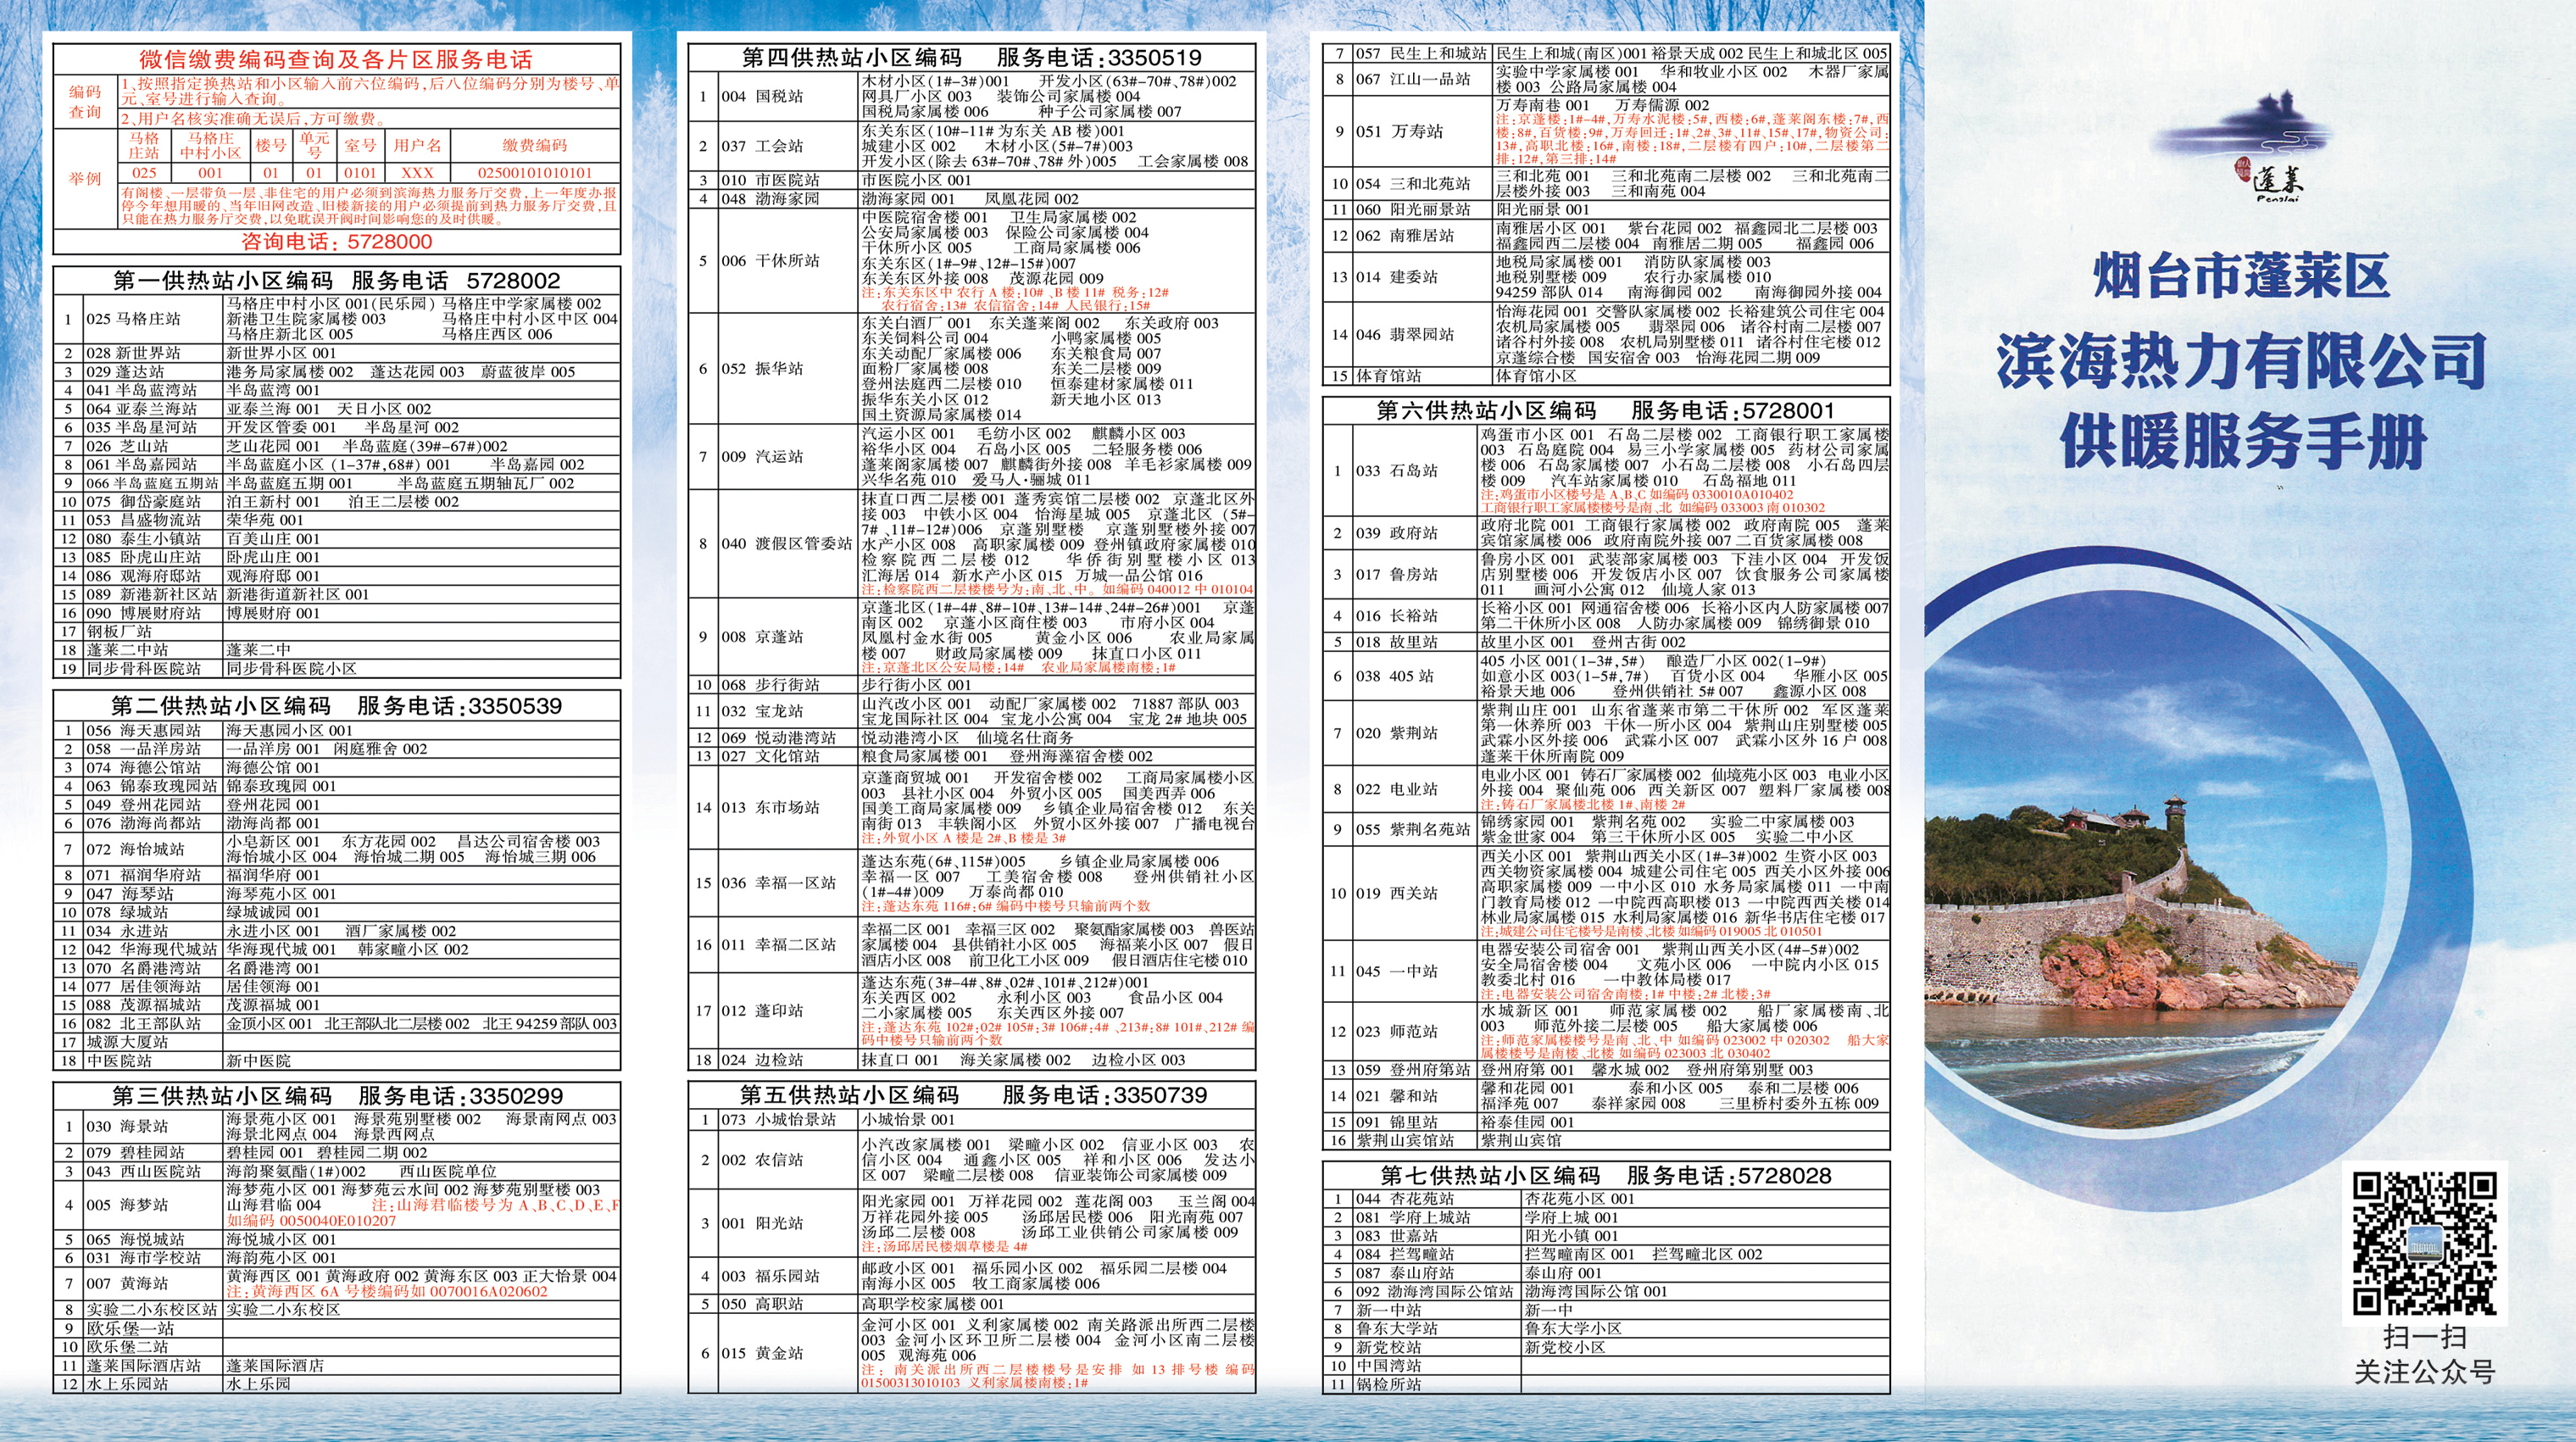Click the row "047 海琴站"
The image size is (2576, 1442).
pos(337,893)
